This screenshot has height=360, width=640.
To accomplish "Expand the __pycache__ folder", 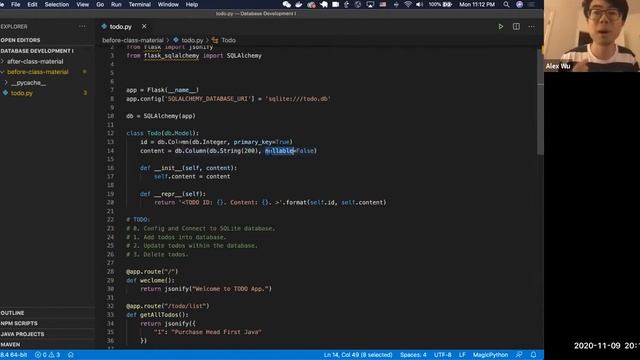I will (x=29, y=82).
